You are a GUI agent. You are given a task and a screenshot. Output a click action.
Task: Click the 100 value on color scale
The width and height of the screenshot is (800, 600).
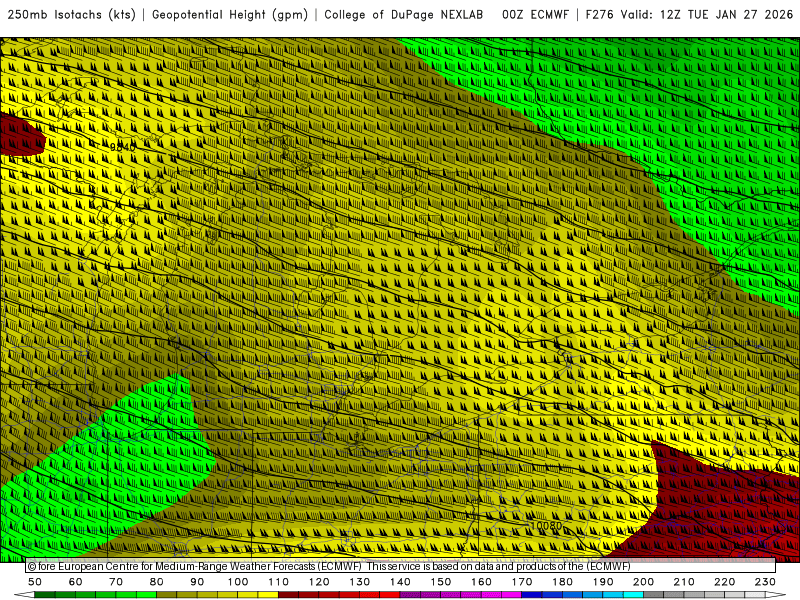[238, 582]
